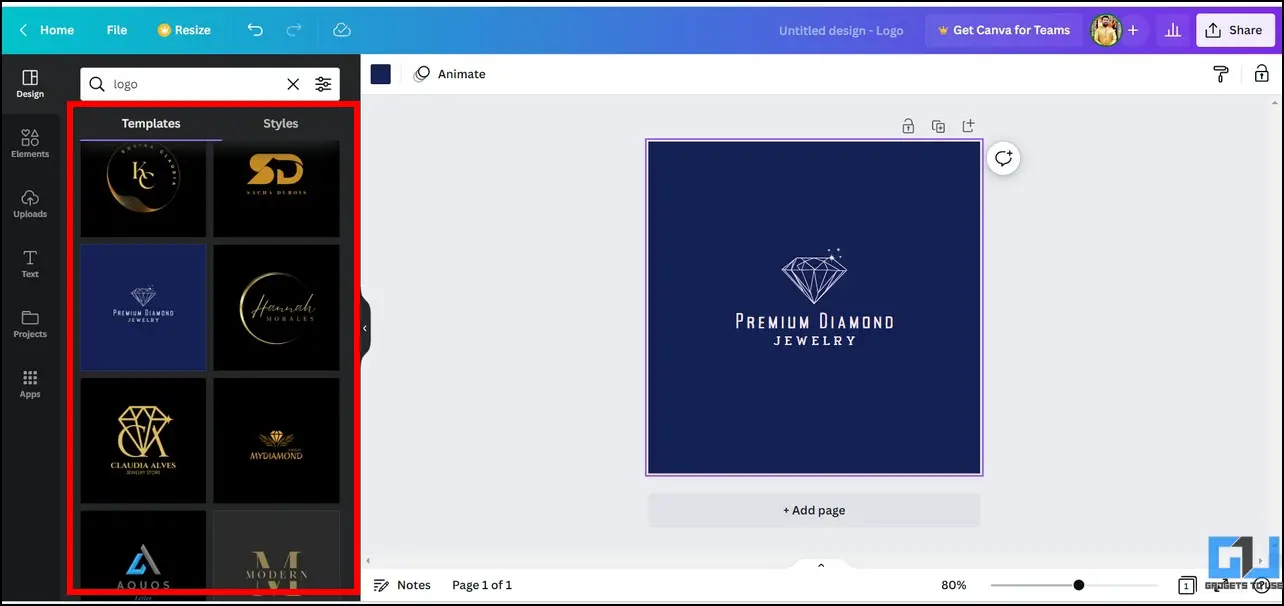
Task: Add a new page via icon above canvas
Action: pos(968,126)
